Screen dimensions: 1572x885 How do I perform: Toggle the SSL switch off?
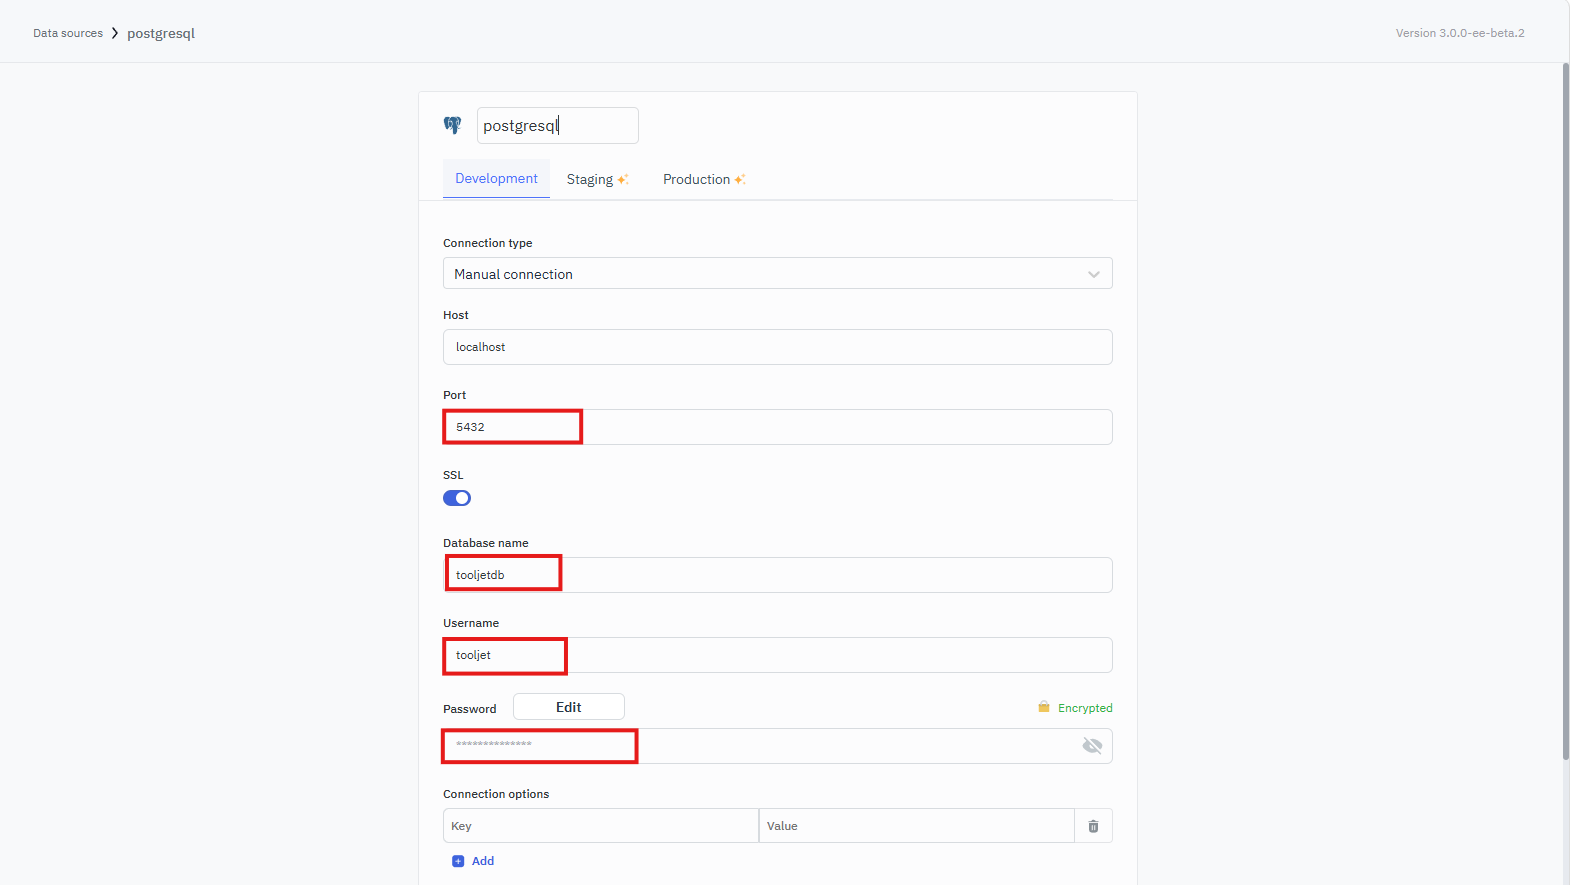click(457, 498)
